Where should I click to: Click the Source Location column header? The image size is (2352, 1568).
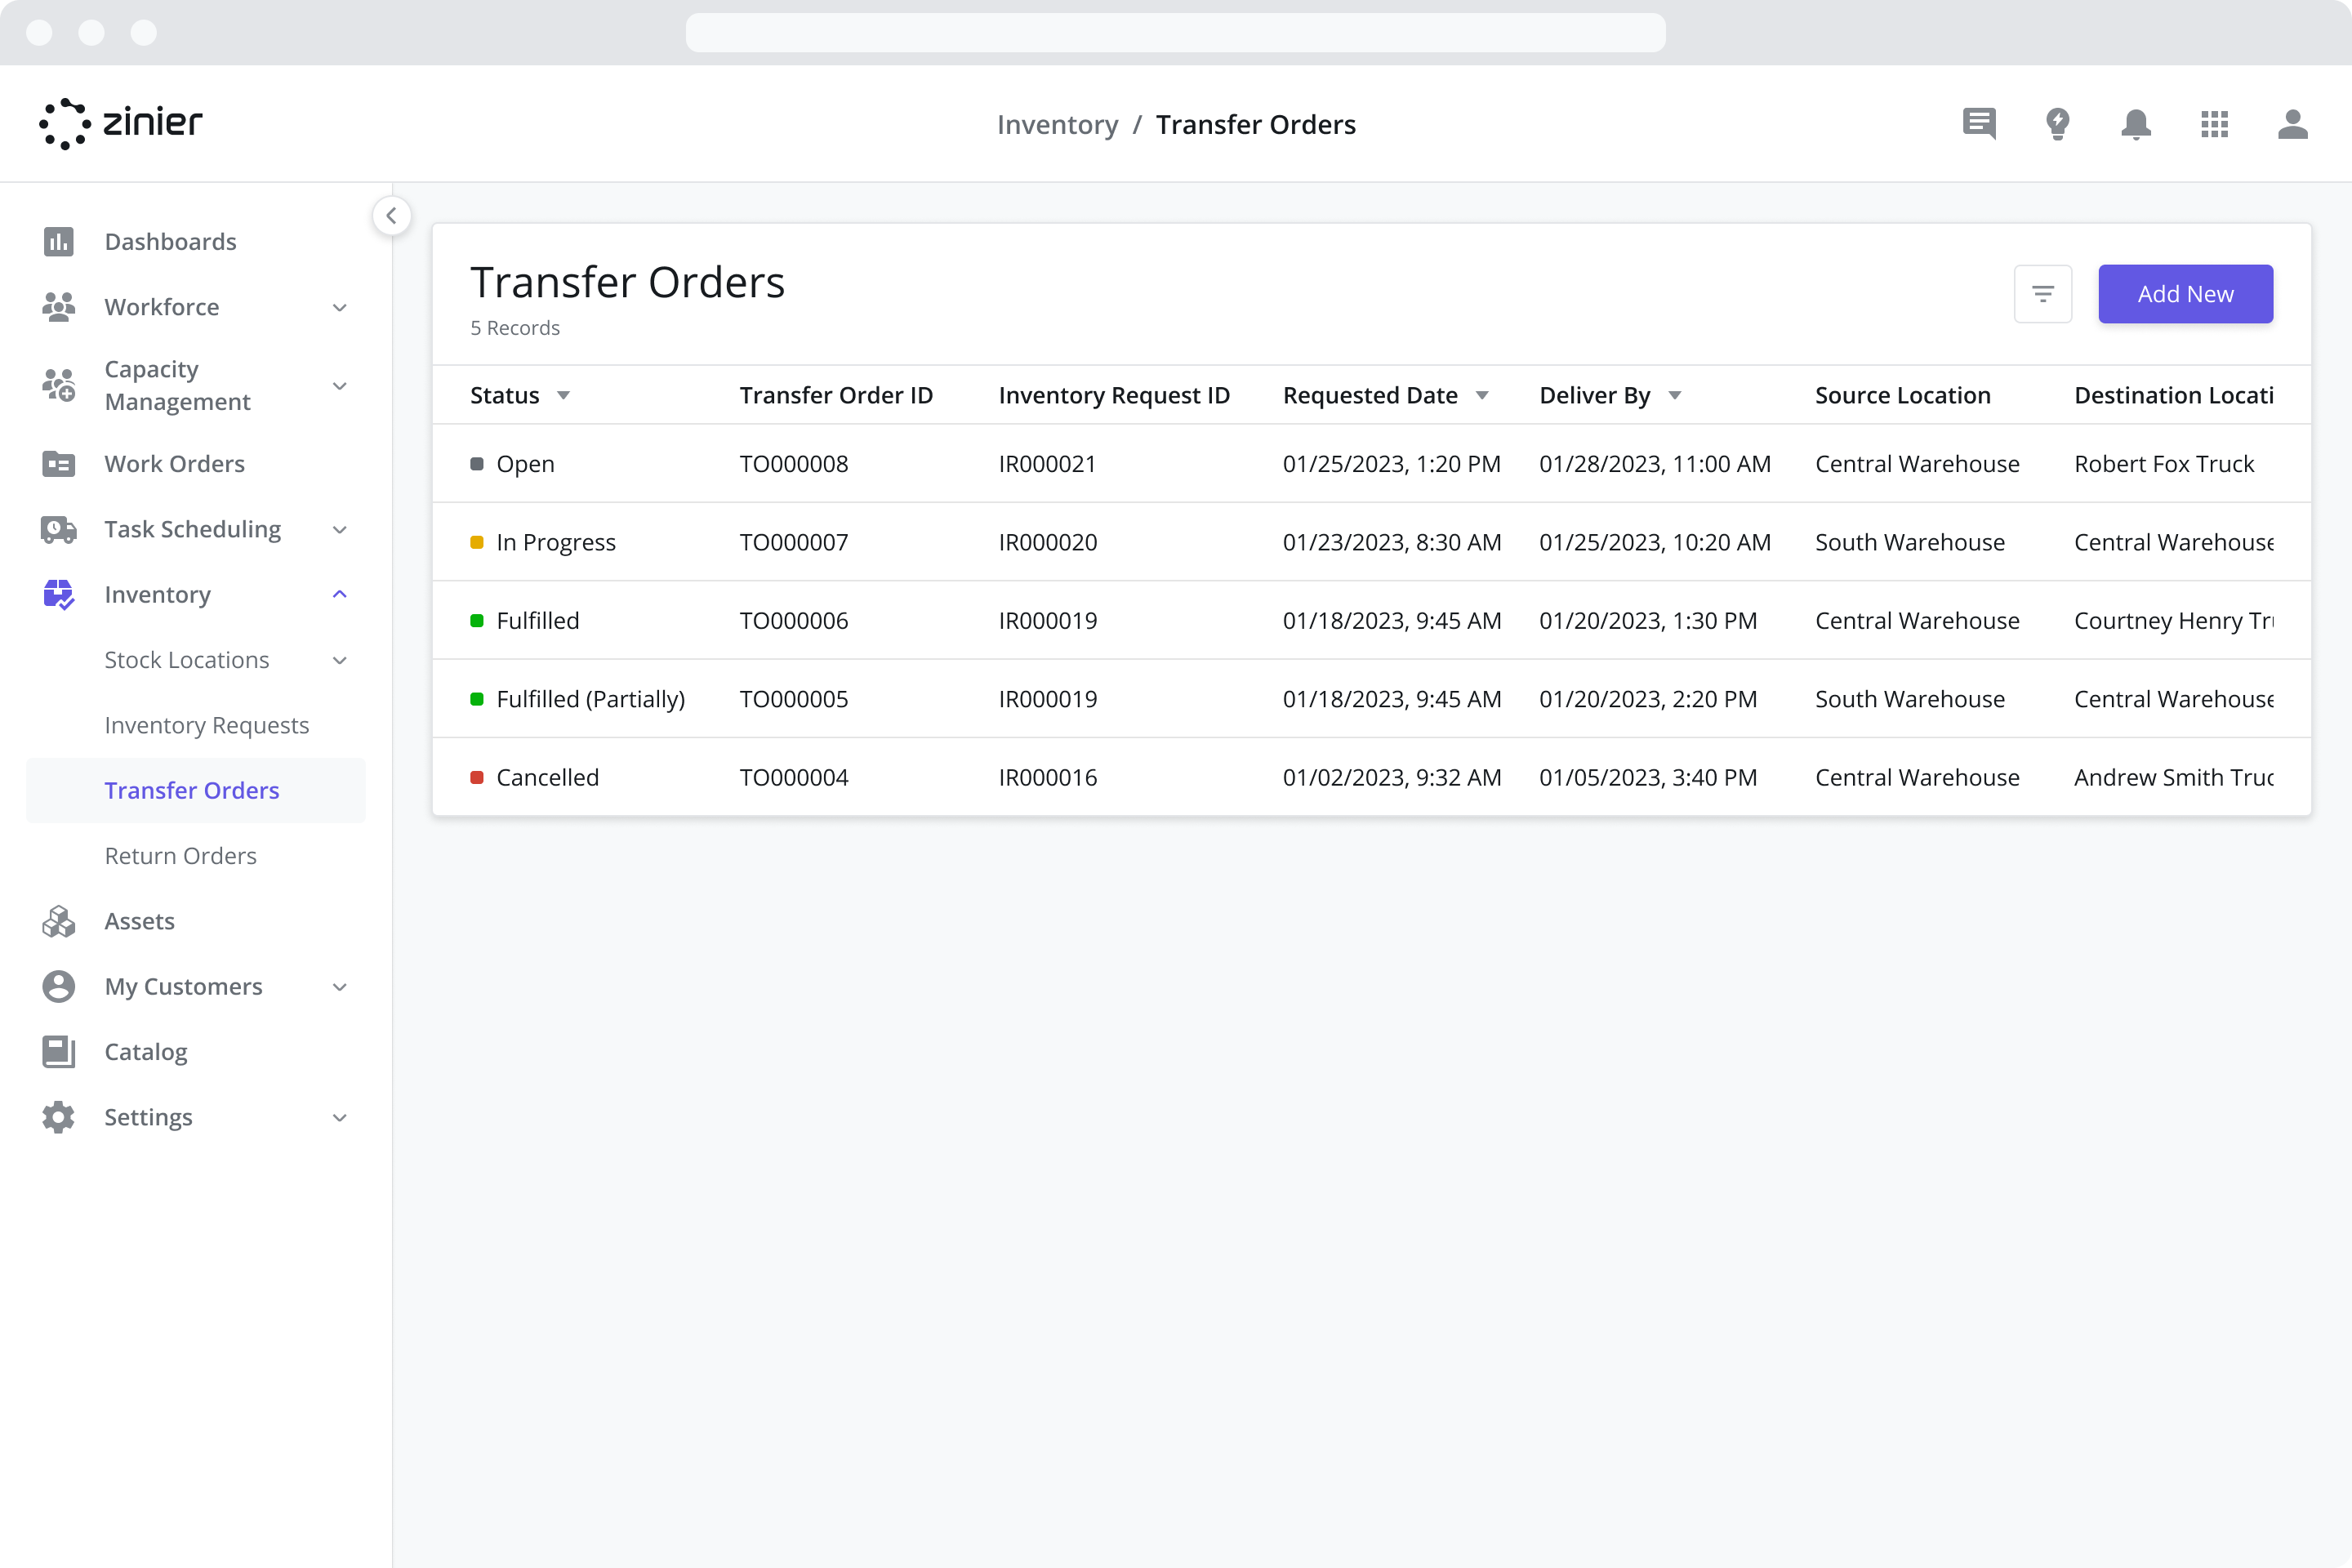[x=1902, y=395]
